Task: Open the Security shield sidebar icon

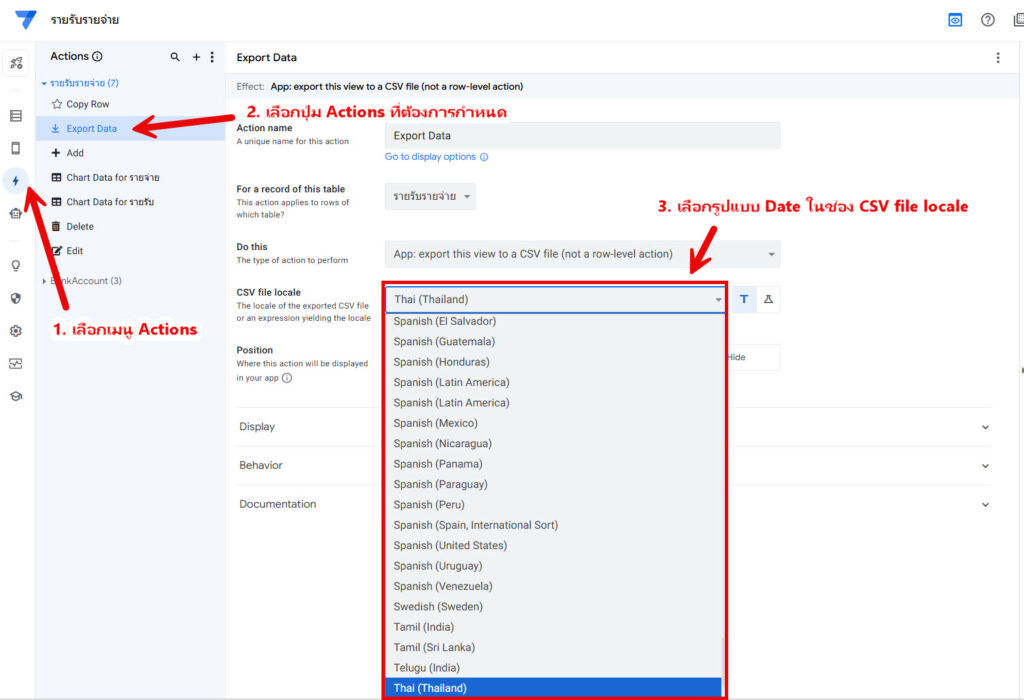Action: pyautogui.click(x=16, y=298)
